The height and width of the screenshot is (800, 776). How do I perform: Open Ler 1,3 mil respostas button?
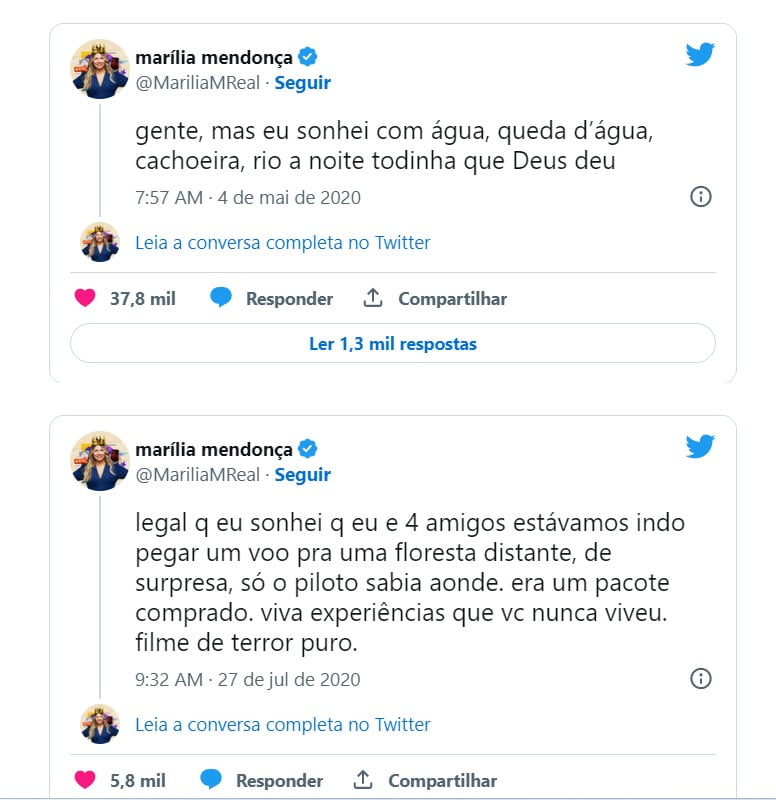[392, 343]
